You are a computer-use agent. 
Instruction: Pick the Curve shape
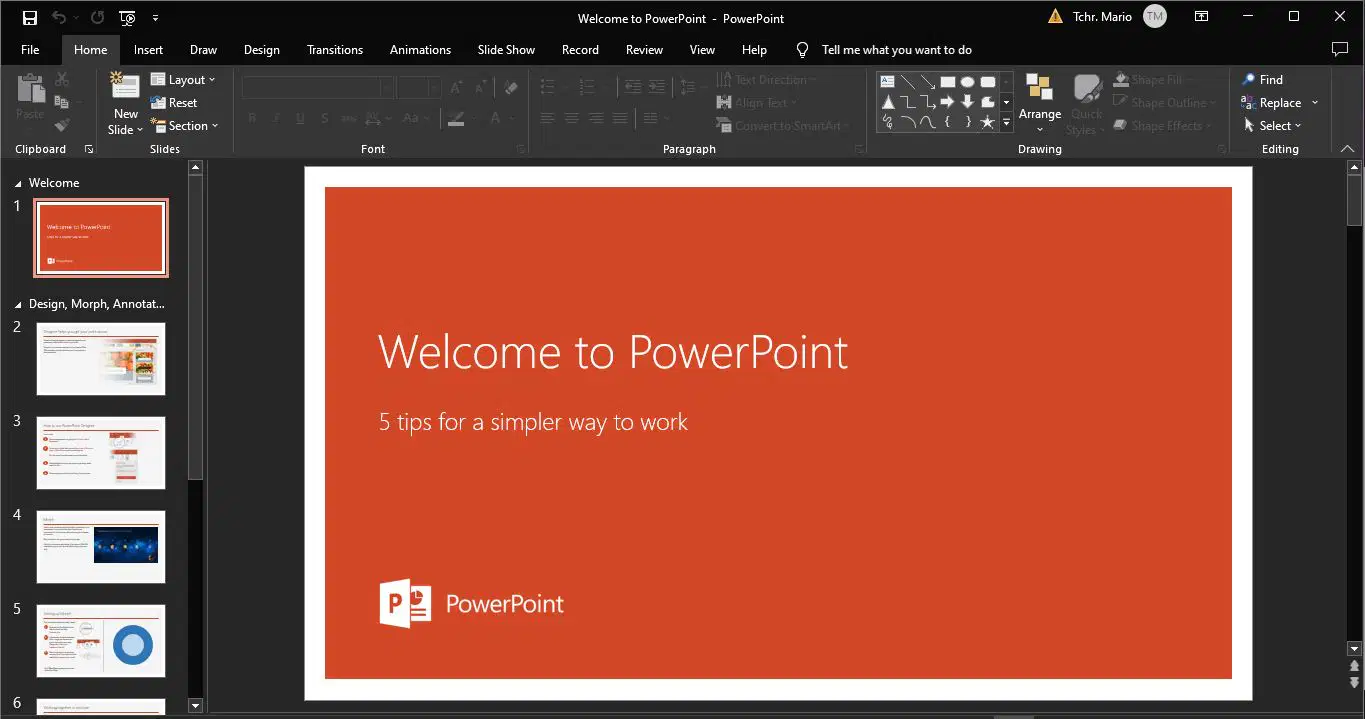tap(928, 122)
